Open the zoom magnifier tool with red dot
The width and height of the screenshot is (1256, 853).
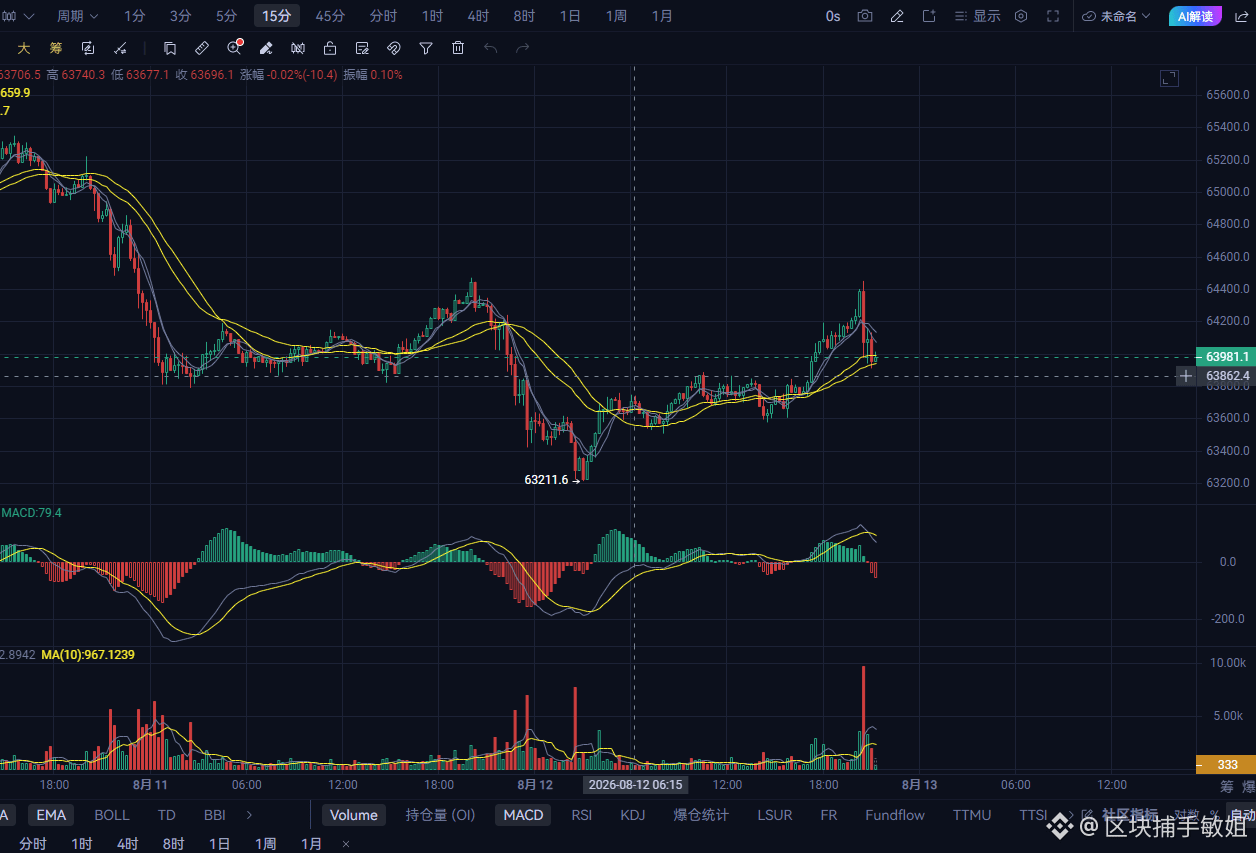tap(234, 48)
